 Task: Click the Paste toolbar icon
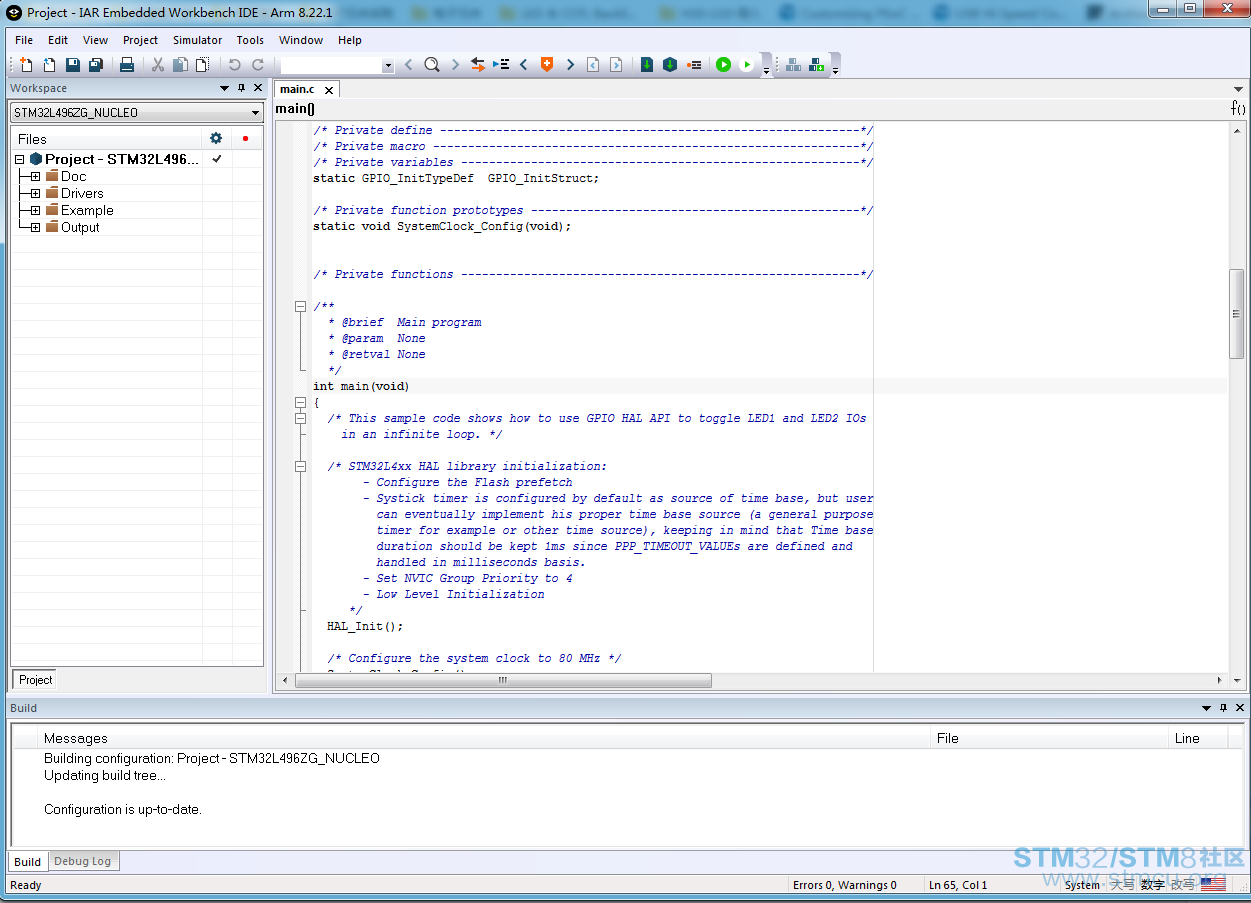(x=203, y=65)
